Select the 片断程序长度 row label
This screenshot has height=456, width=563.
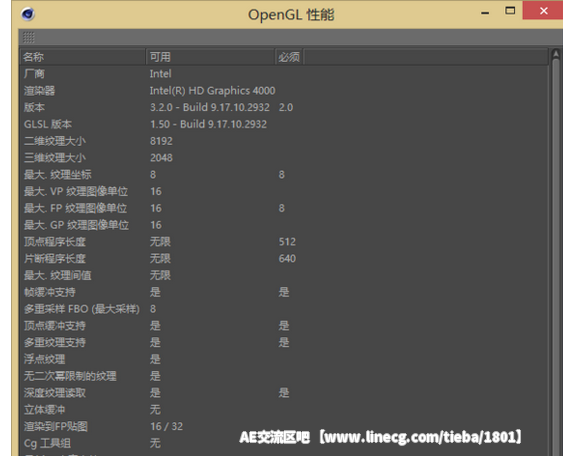(x=55, y=259)
